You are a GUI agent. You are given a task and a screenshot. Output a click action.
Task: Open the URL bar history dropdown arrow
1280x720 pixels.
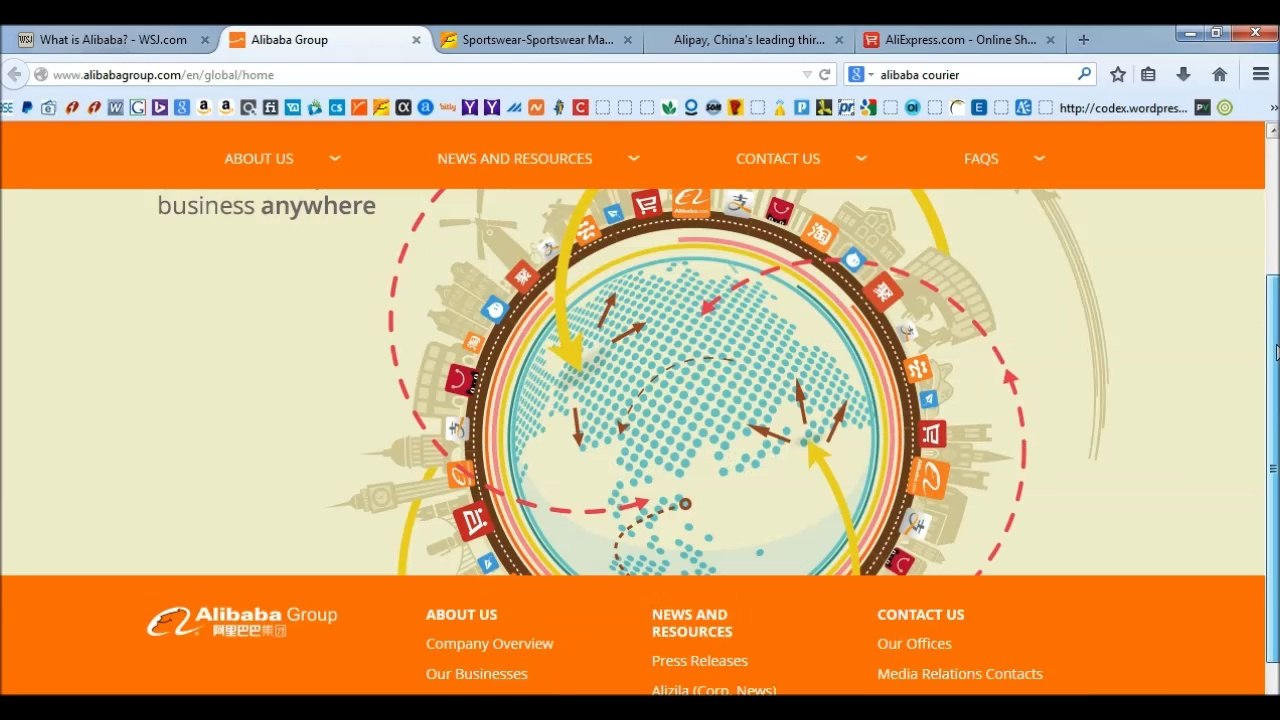[807, 74]
